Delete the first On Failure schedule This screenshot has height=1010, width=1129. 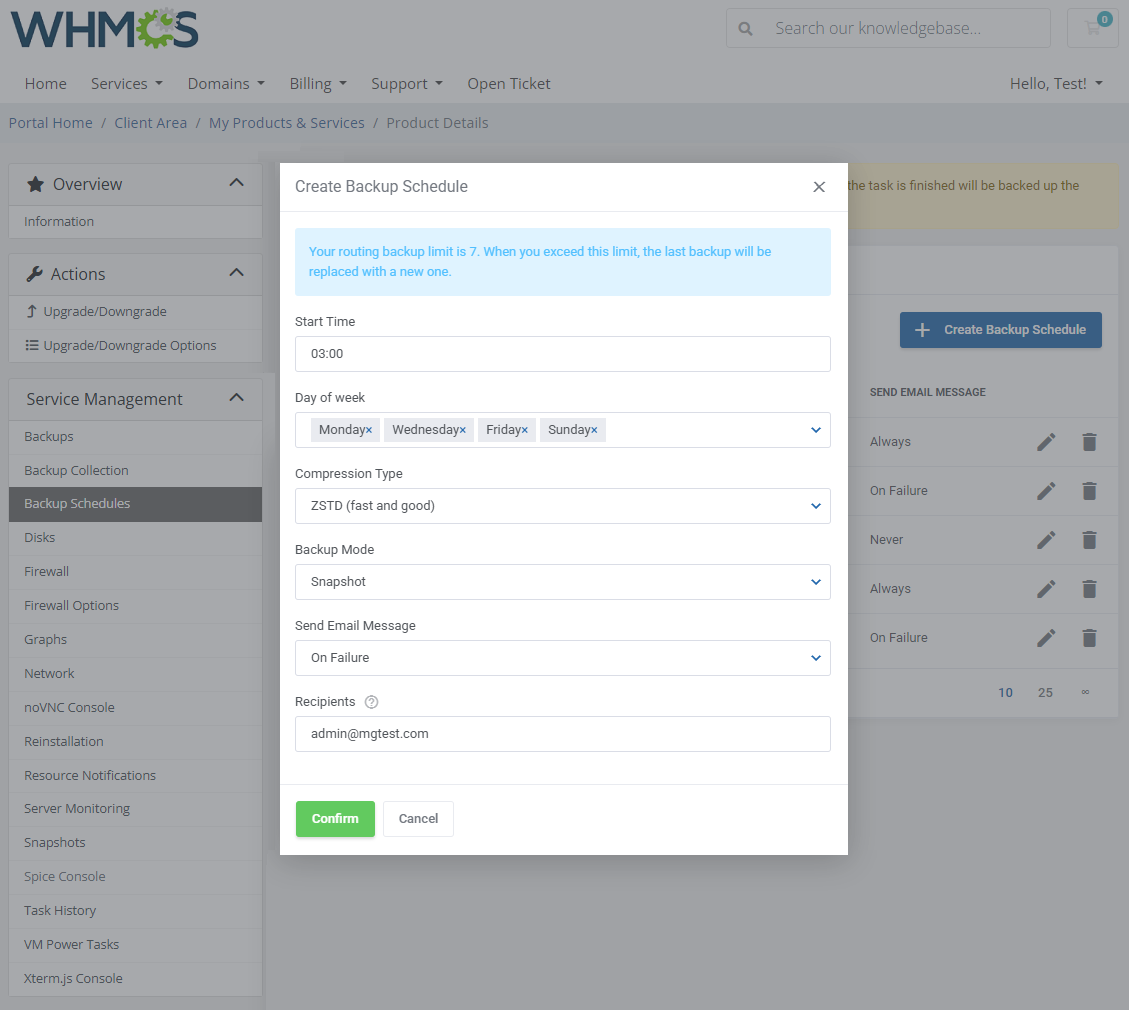(1089, 491)
